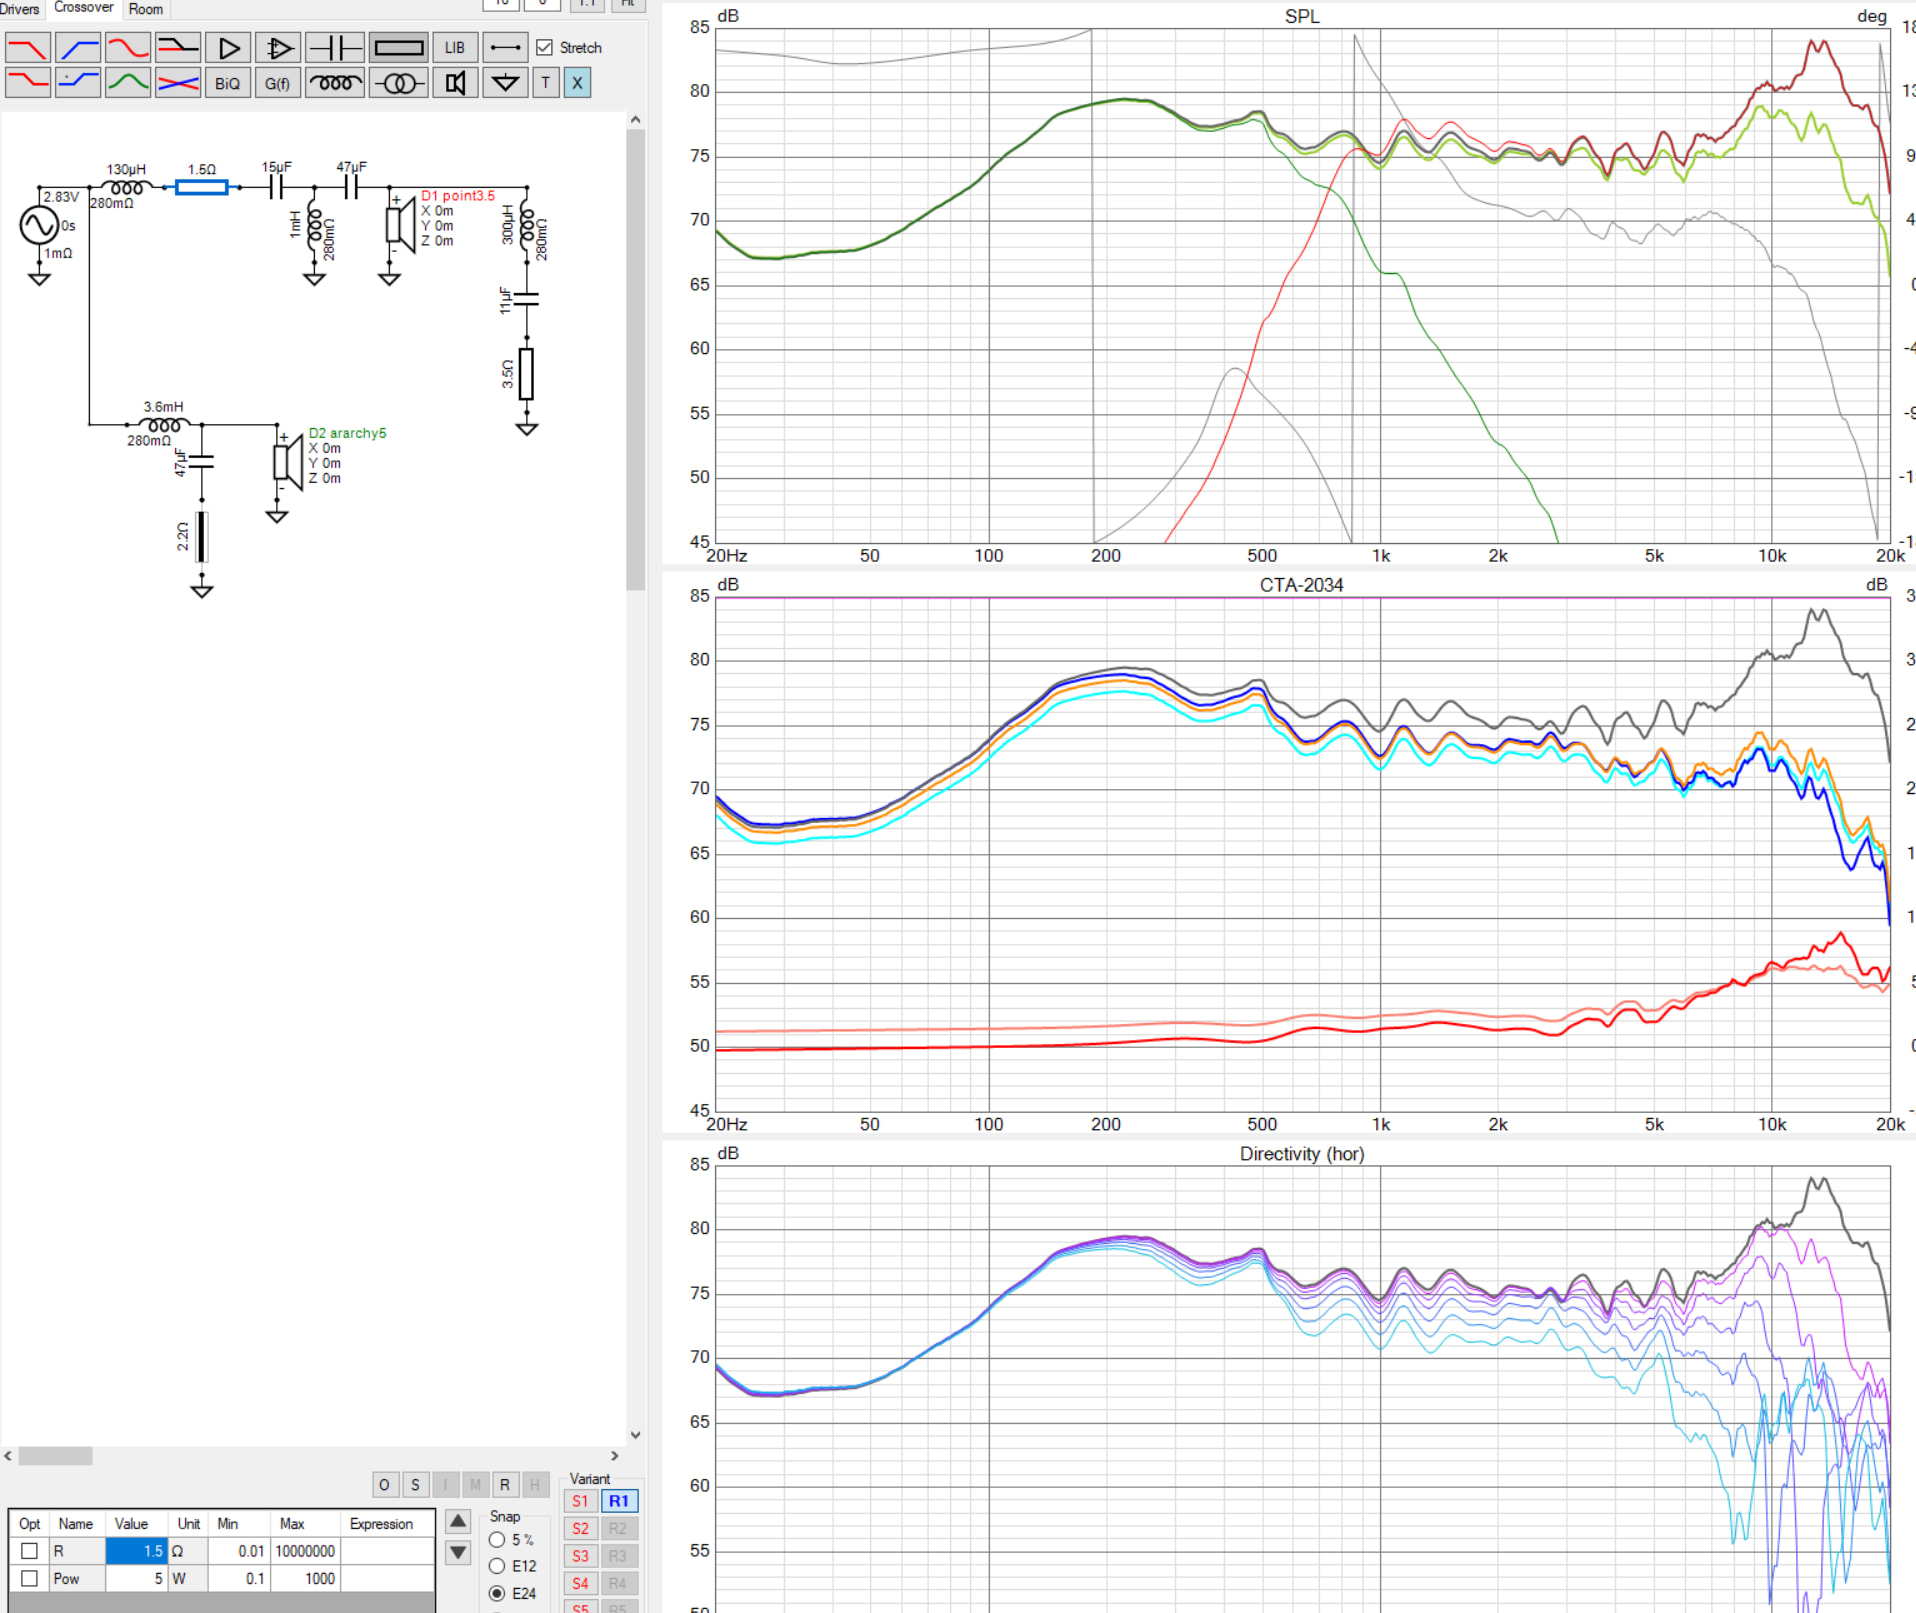Select the 5 % snap option

(x=497, y=1540)
